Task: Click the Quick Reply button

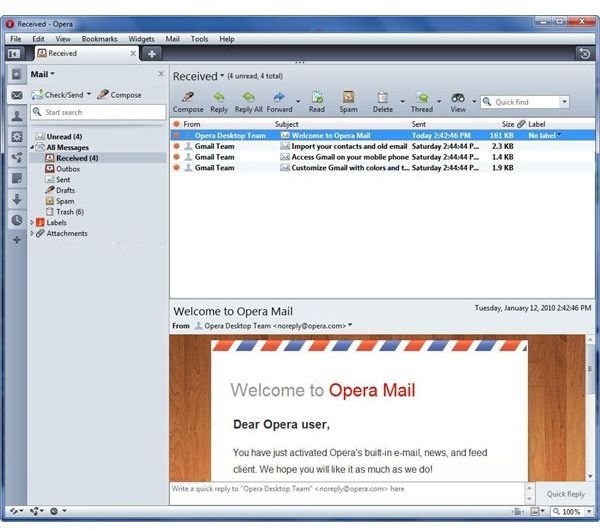Action: (x=565, y=494)
